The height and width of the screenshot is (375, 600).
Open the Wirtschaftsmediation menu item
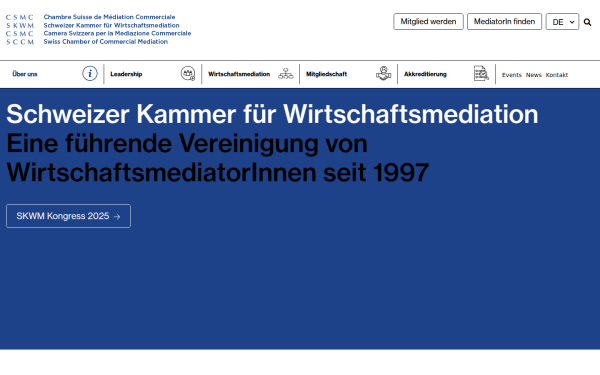coord(239,74)
